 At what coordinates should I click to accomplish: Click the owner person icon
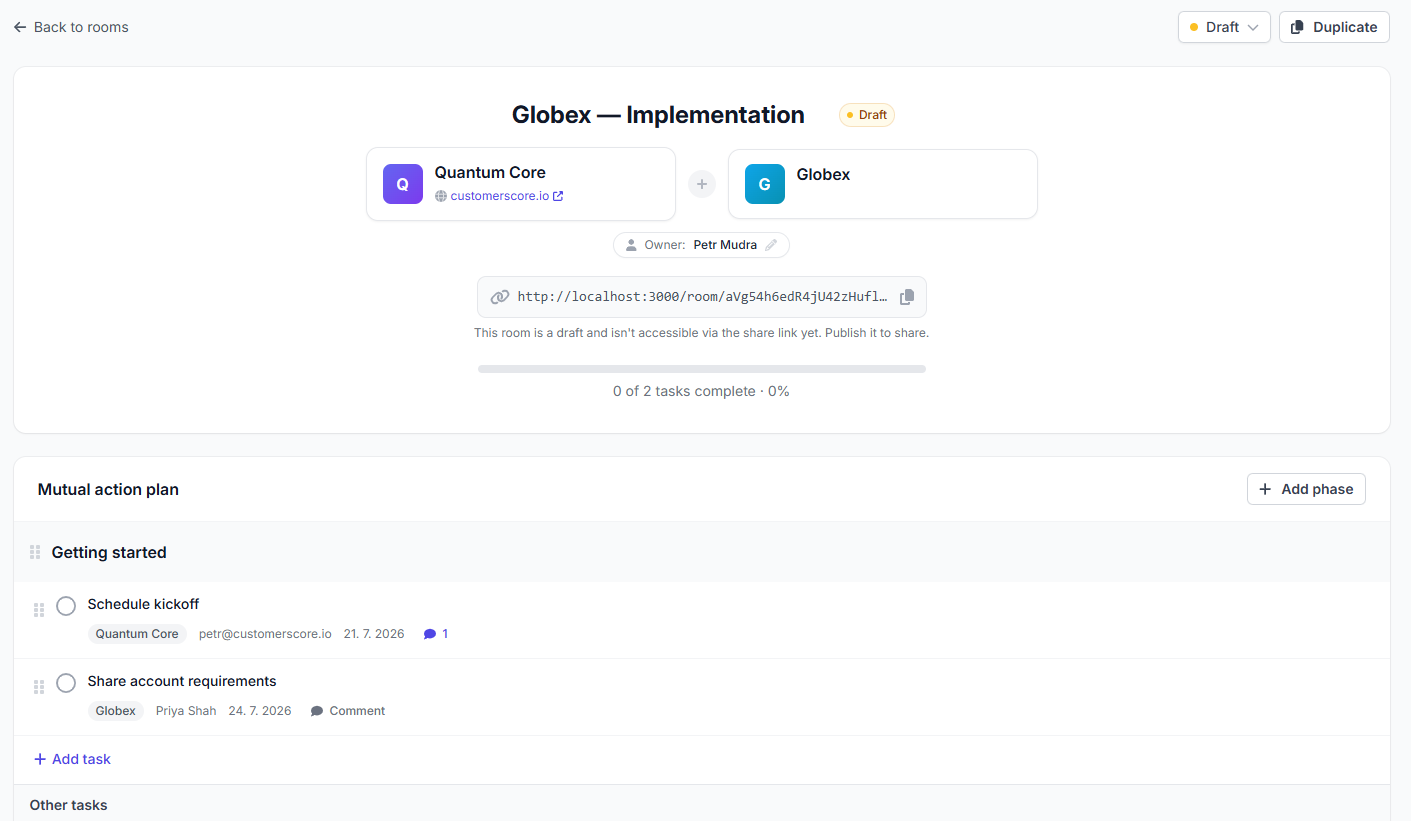(631, 245)
